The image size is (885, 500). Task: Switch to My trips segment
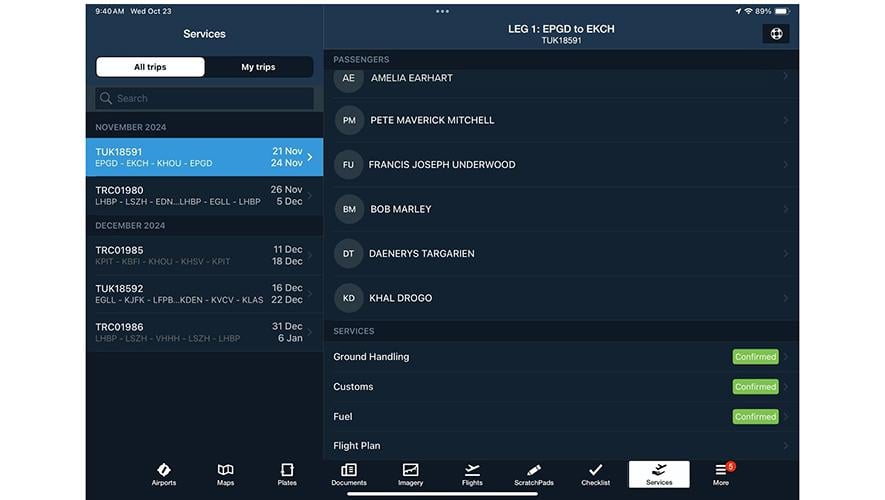click(259, 67)
